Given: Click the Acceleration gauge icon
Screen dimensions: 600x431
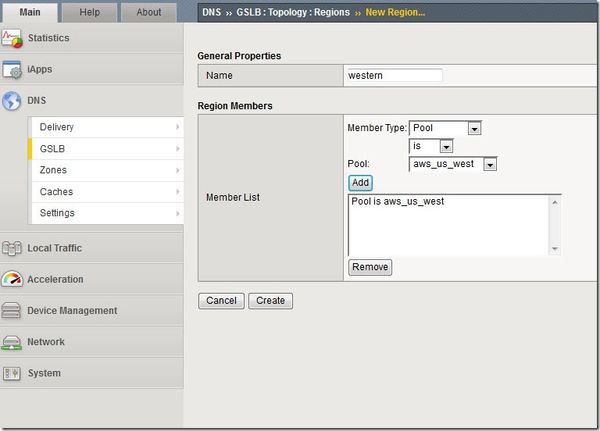Looking at the screenshot, I should click(12, 279).
